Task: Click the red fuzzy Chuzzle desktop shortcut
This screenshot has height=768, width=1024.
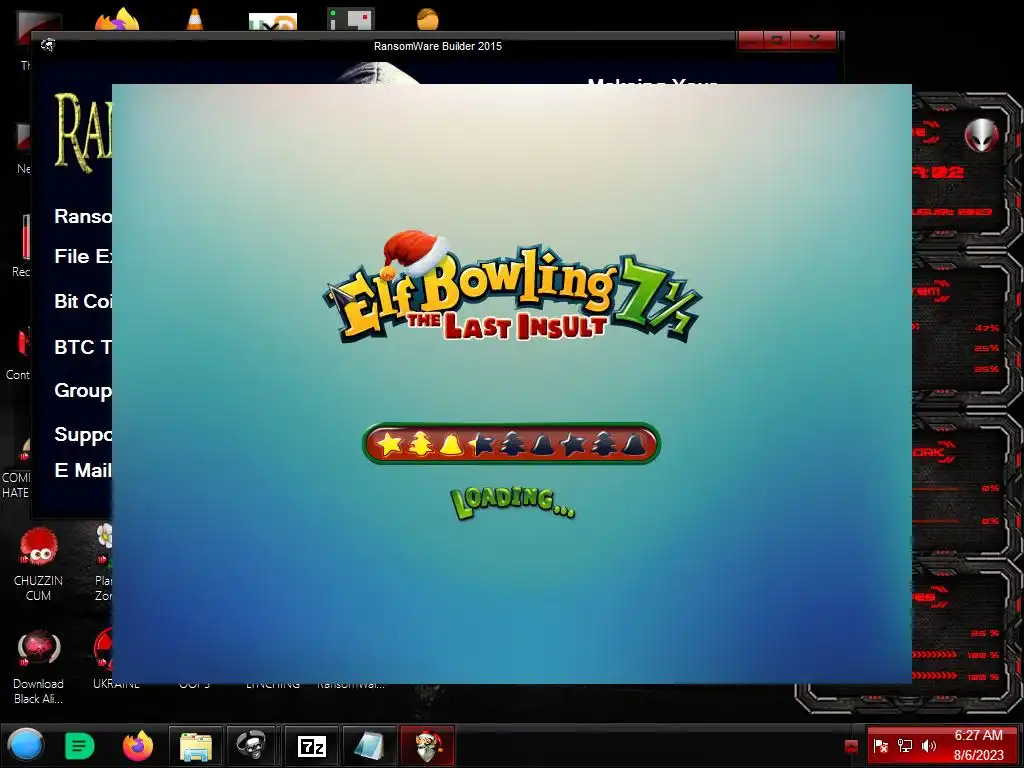Action: tap(39, 564)
